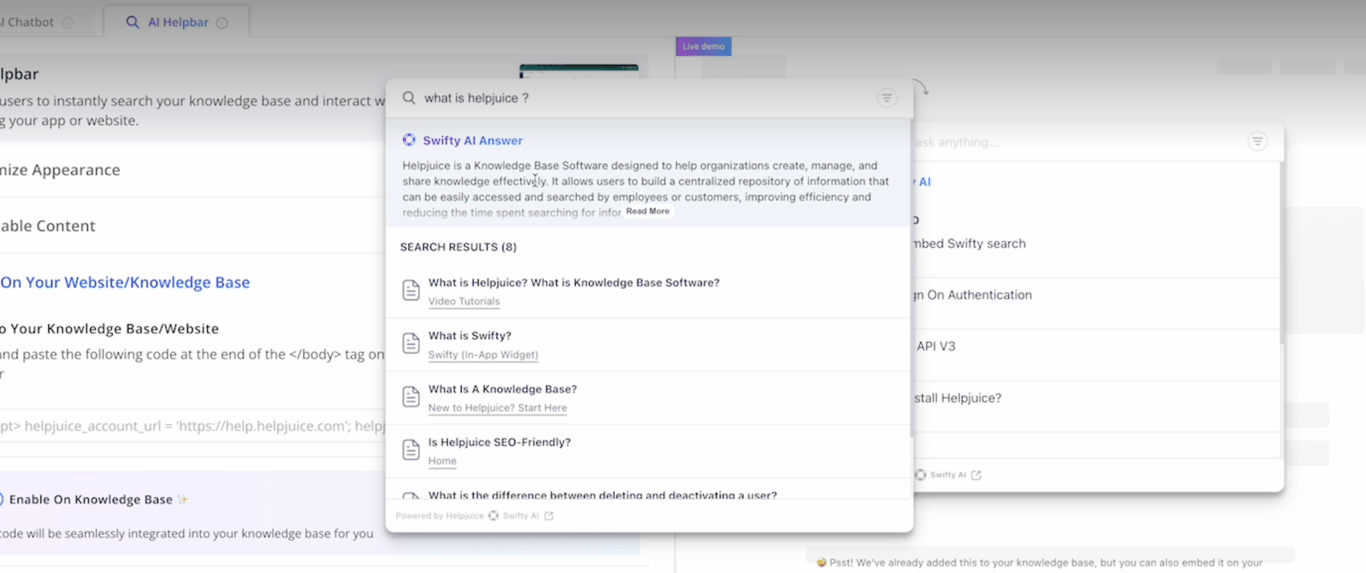This screenshot has height=573, width=1366.
Task: Click info icon next to AI Chatbot tab
Action: [x=67, y=23]
